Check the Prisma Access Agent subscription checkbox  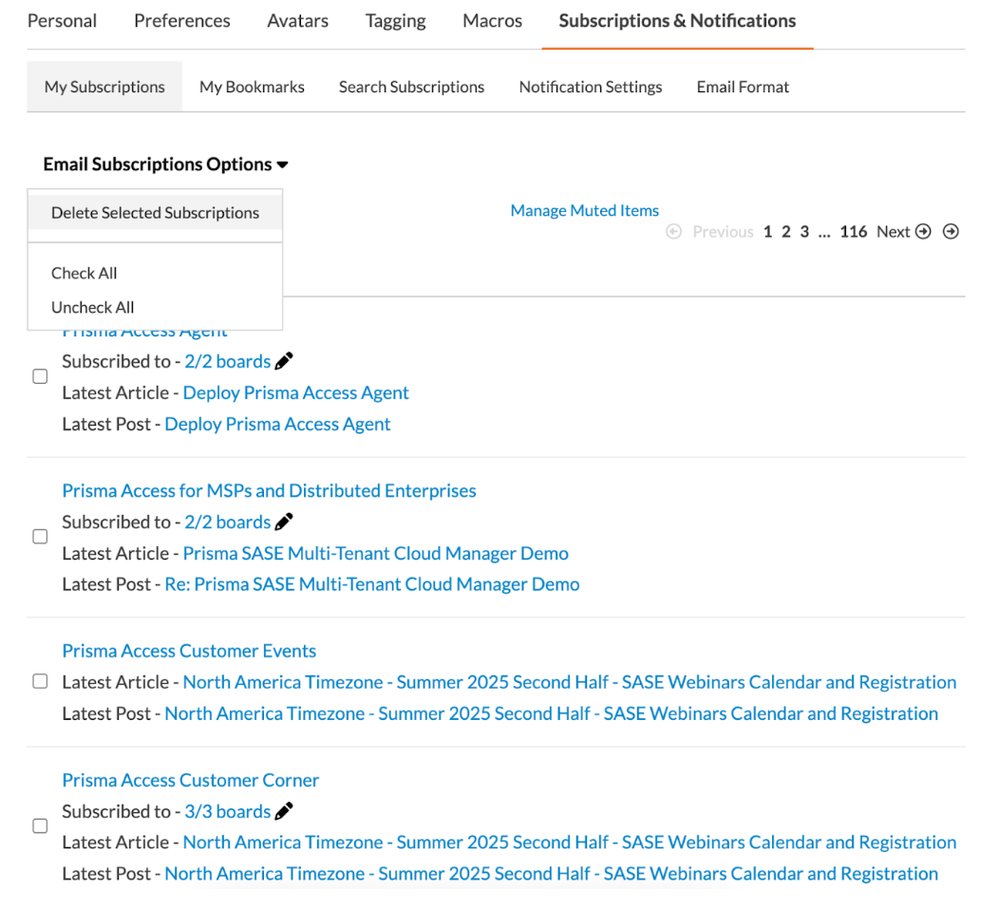40,377
